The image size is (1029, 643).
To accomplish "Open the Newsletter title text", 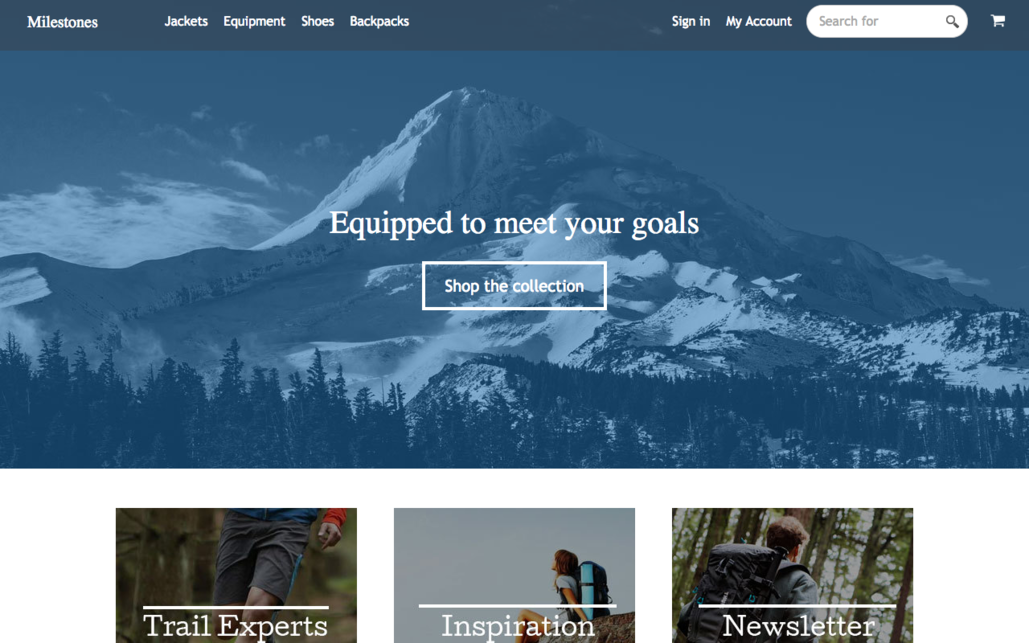I will tap(799, 625).
